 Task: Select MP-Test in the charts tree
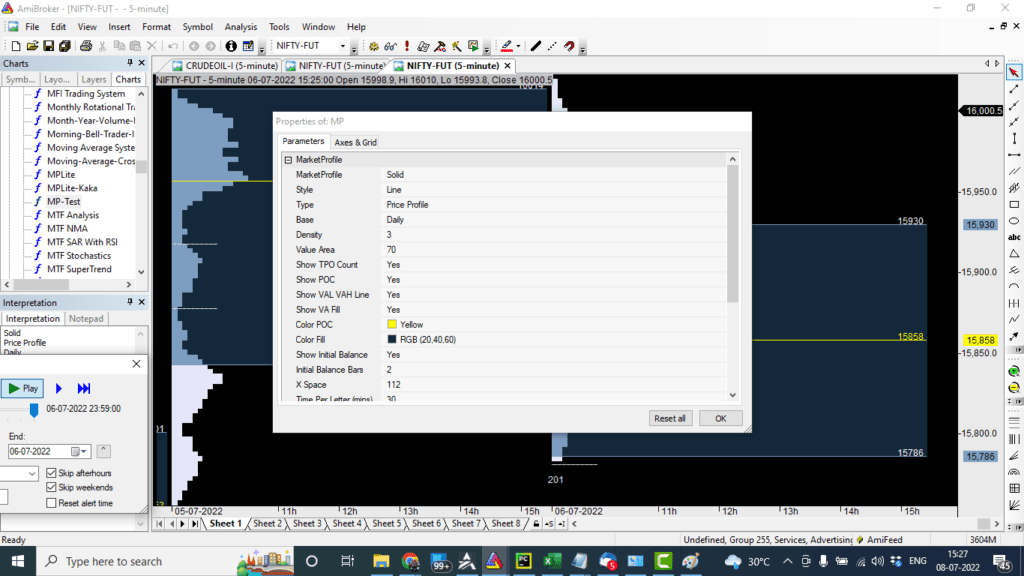(x=63, y=202)
